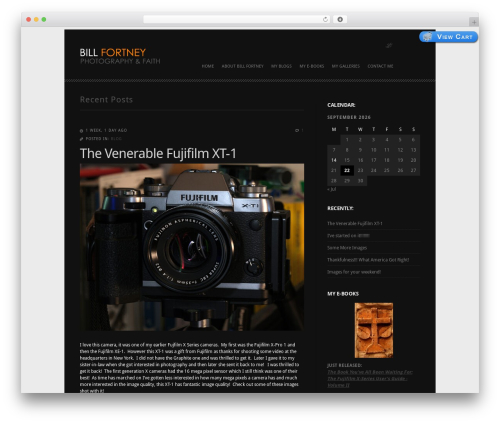The width and height of the screenshot is (500, 423).
Task: Open My Blogs menu
Action: pyautogui.click(x=281, y=66)
